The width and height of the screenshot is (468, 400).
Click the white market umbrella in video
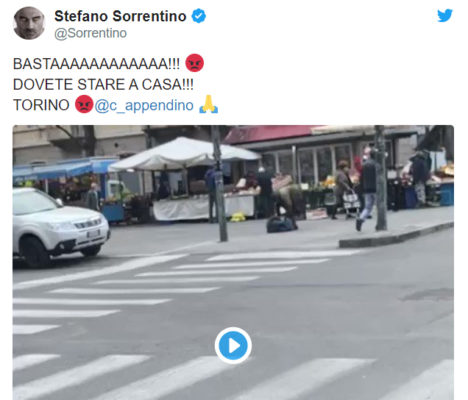(184, 154)
